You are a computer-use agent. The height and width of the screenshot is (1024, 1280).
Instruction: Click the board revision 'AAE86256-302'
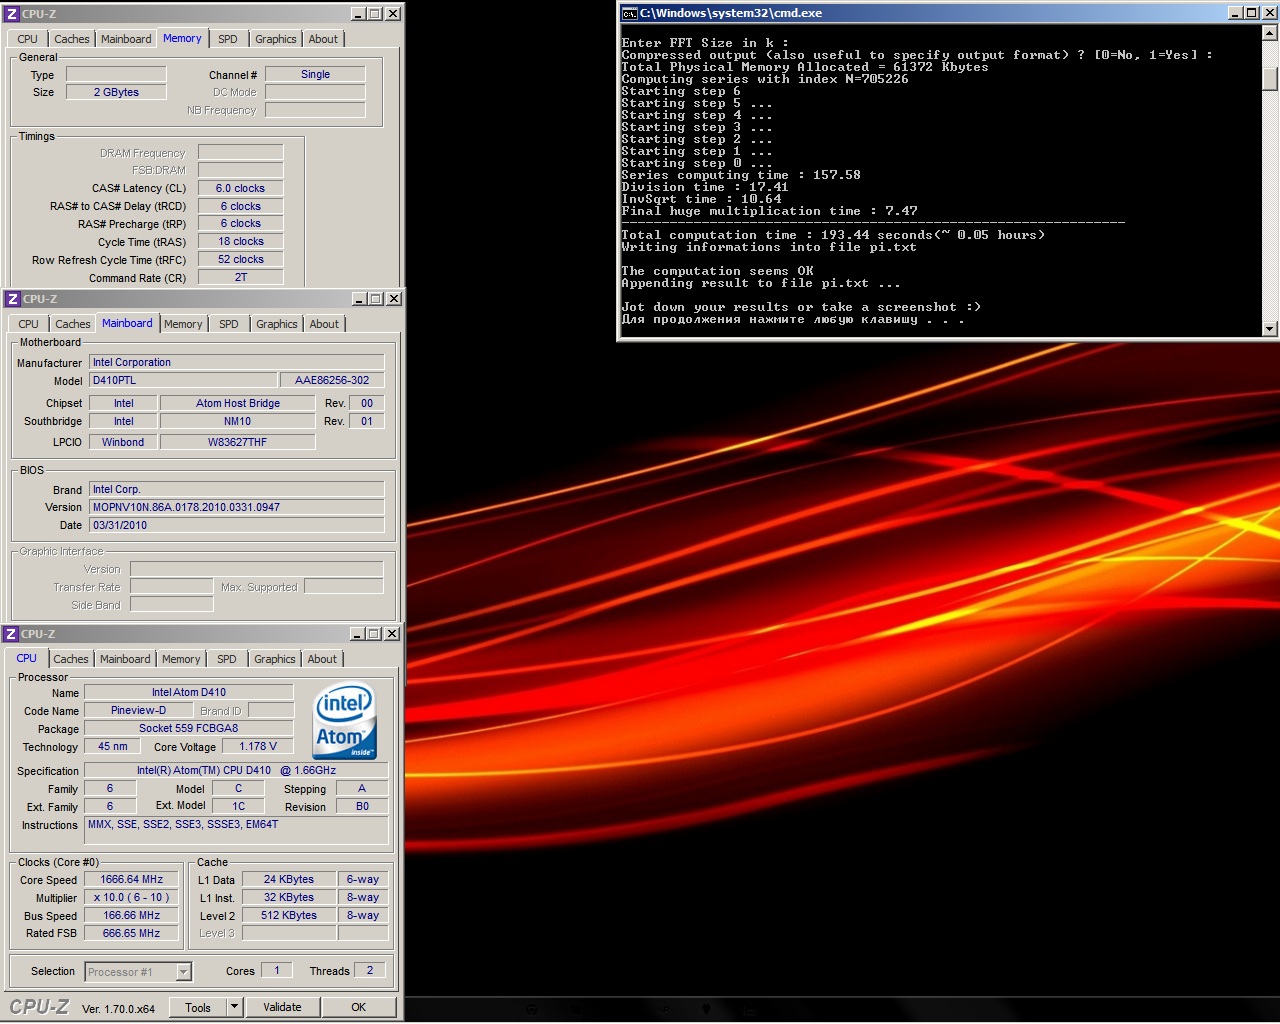click(332, 380)
